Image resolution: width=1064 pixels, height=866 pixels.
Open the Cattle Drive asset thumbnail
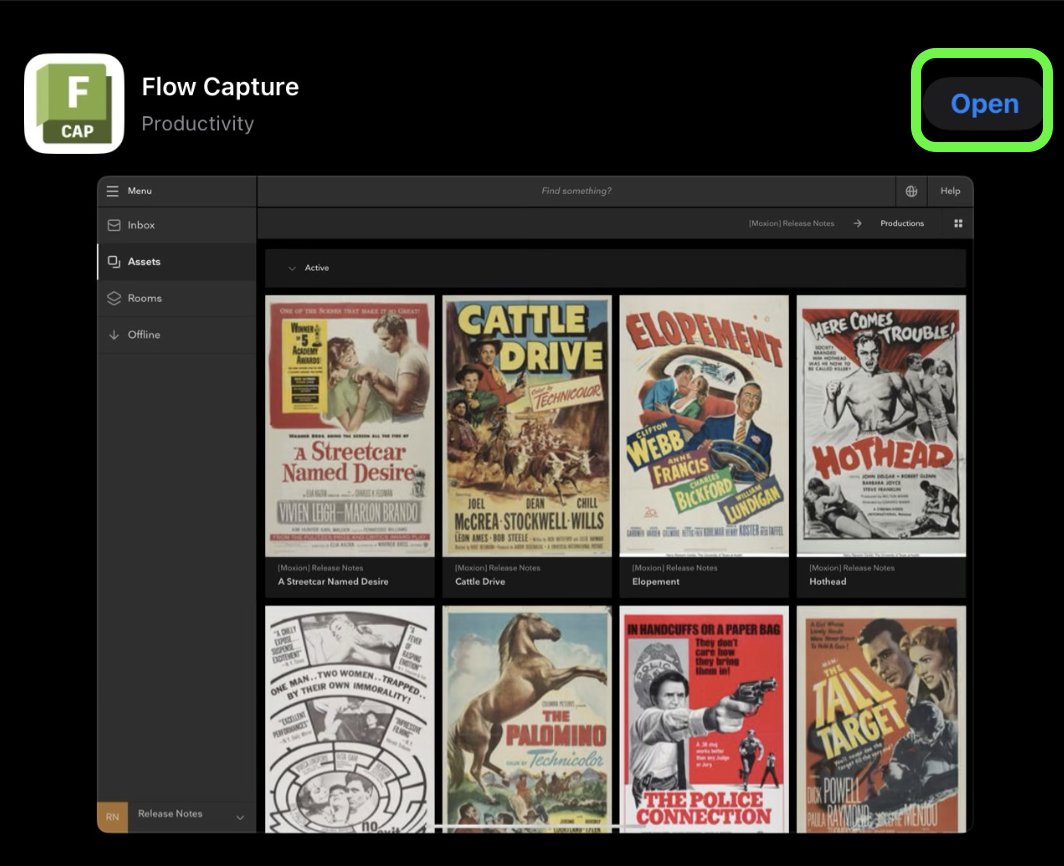(x=526, y=425)
